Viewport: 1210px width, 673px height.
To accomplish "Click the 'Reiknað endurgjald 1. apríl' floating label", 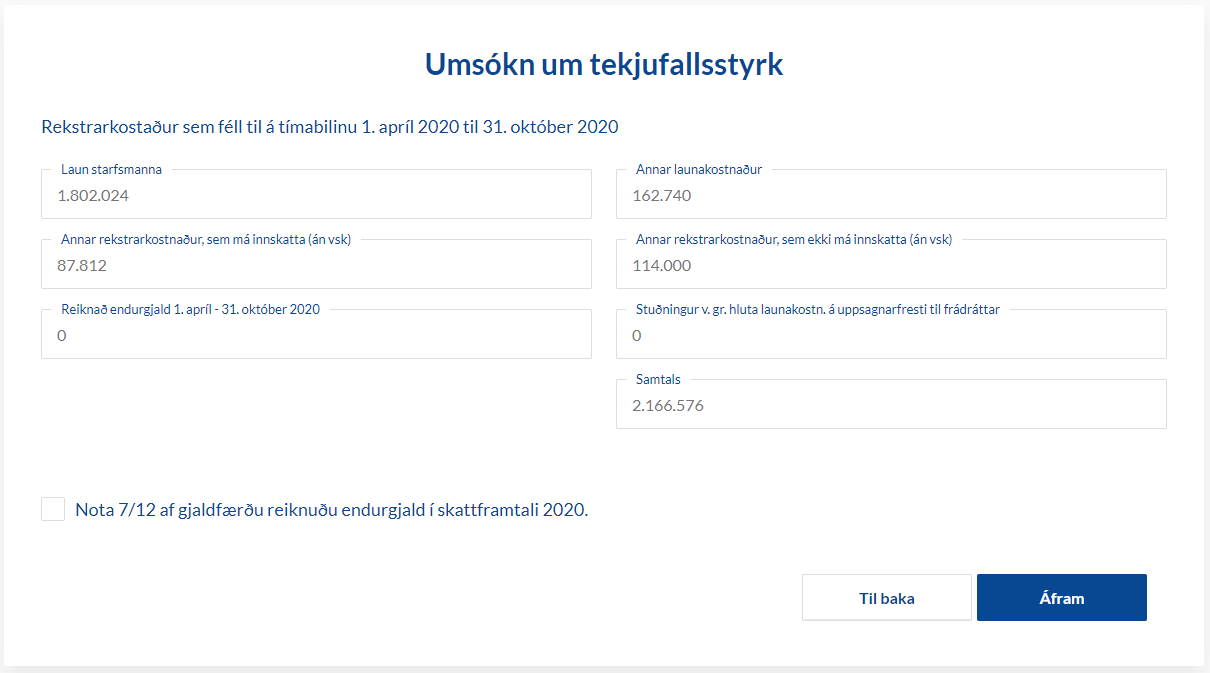I will (x=190, y=310).
